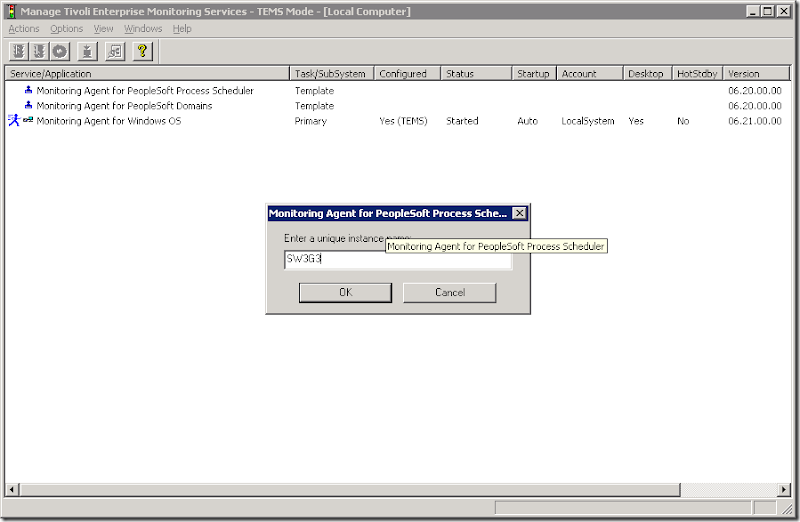Close the PeopleSoft Process Scheduler dialog
The image size is (800, 522).
[x=519, y=213]
